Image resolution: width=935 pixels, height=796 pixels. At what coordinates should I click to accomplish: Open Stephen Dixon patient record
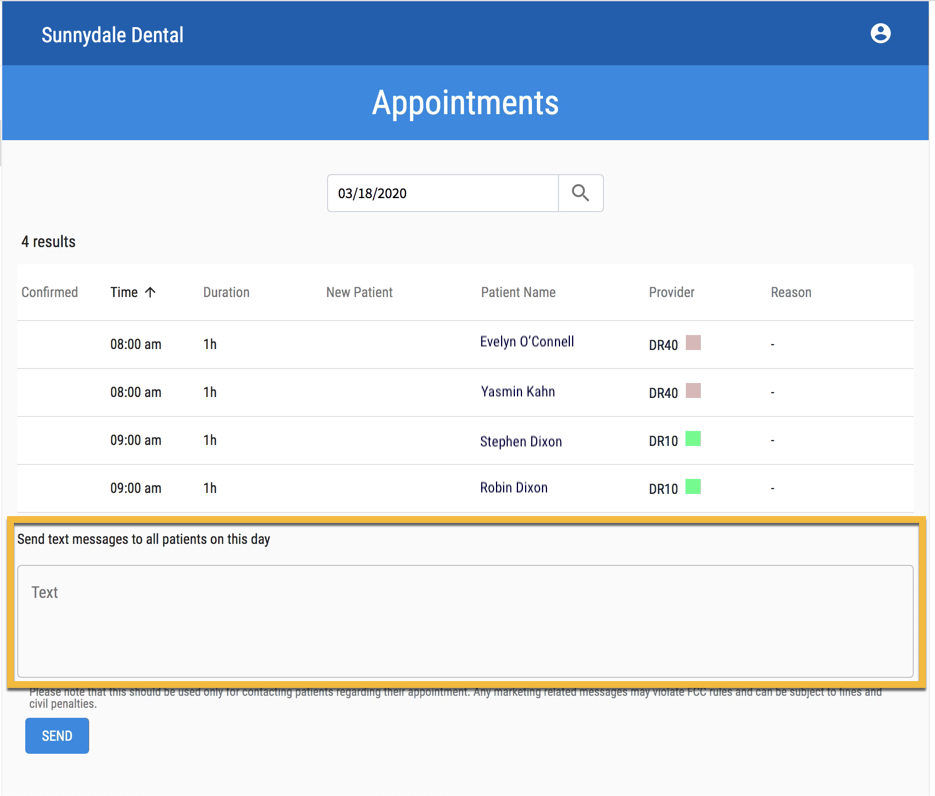point(521,442)
